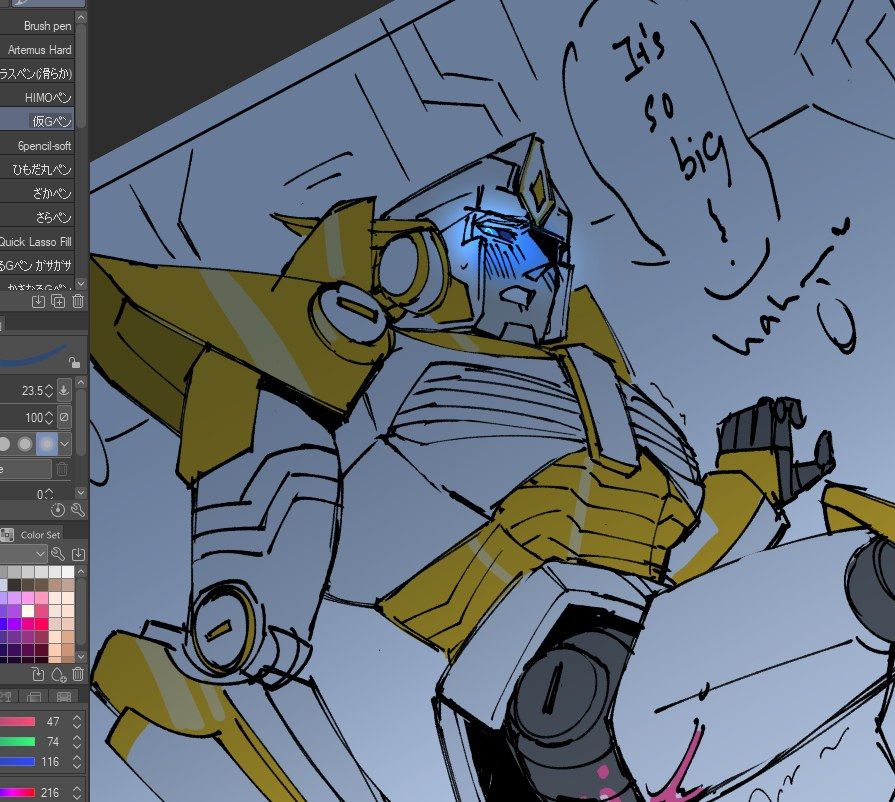Adjust brush size with the 23.5 stepper
This screenshot has width=895, height=802.
pyautogui.click(x=49, y=390)
